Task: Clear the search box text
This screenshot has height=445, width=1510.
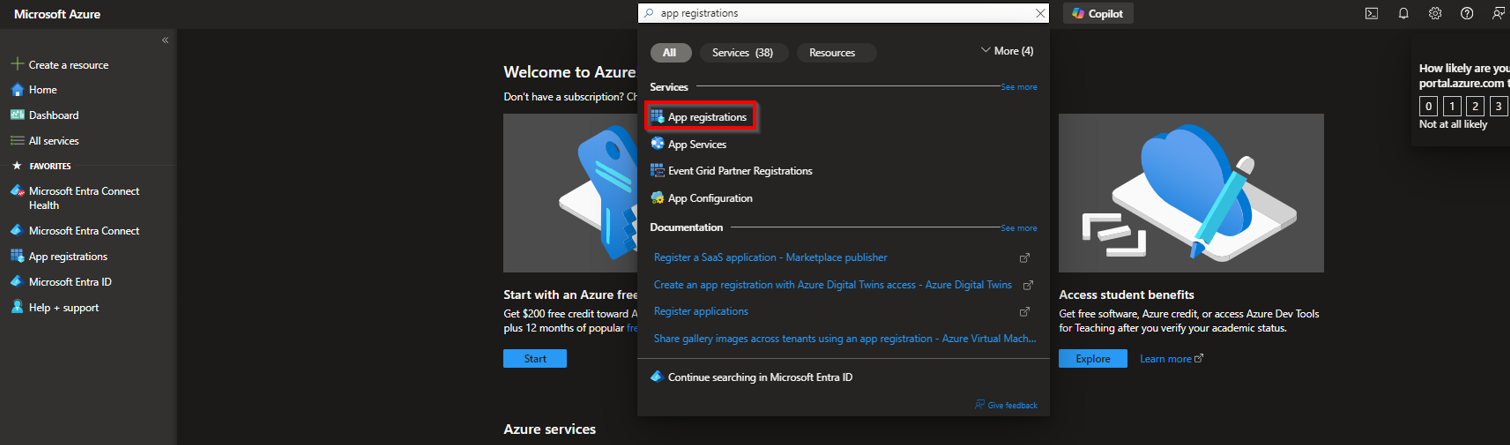Action: click(x=1040, y=14)
